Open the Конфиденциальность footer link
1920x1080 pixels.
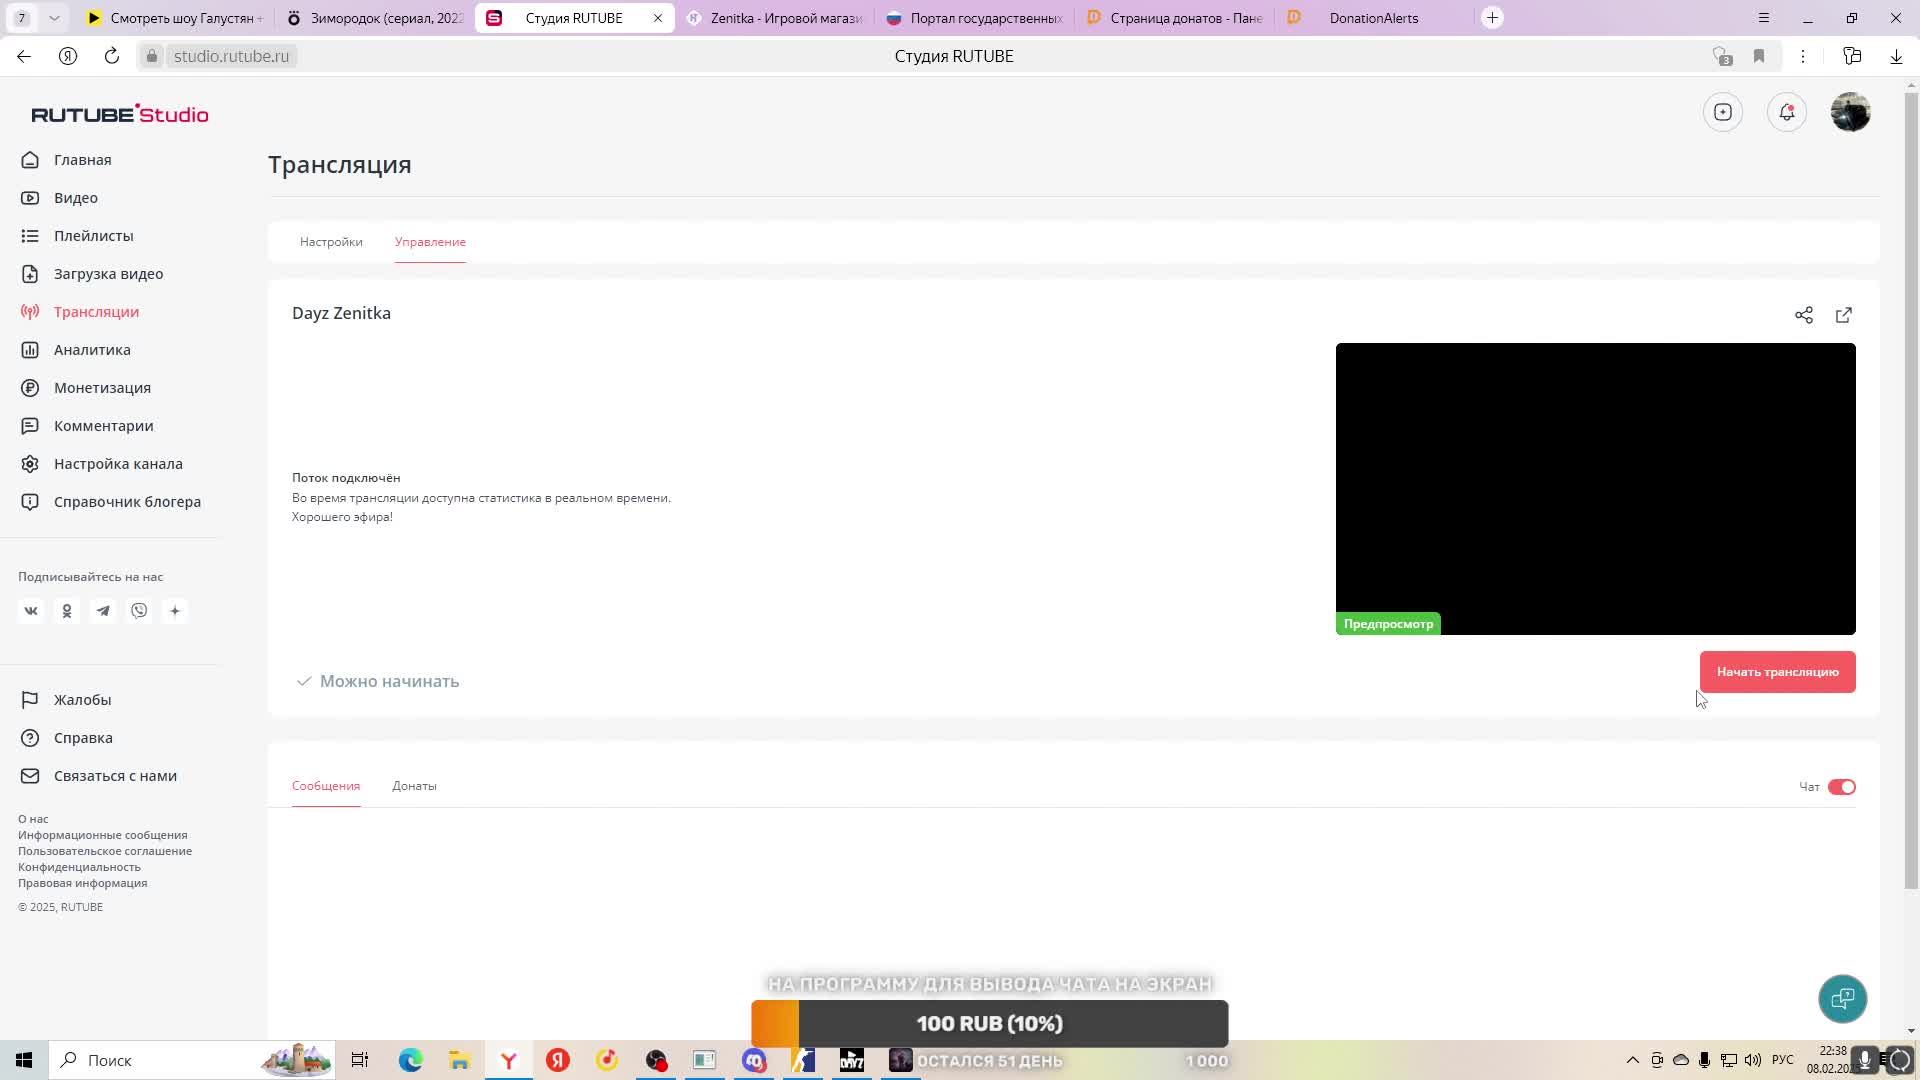(79, 867)
